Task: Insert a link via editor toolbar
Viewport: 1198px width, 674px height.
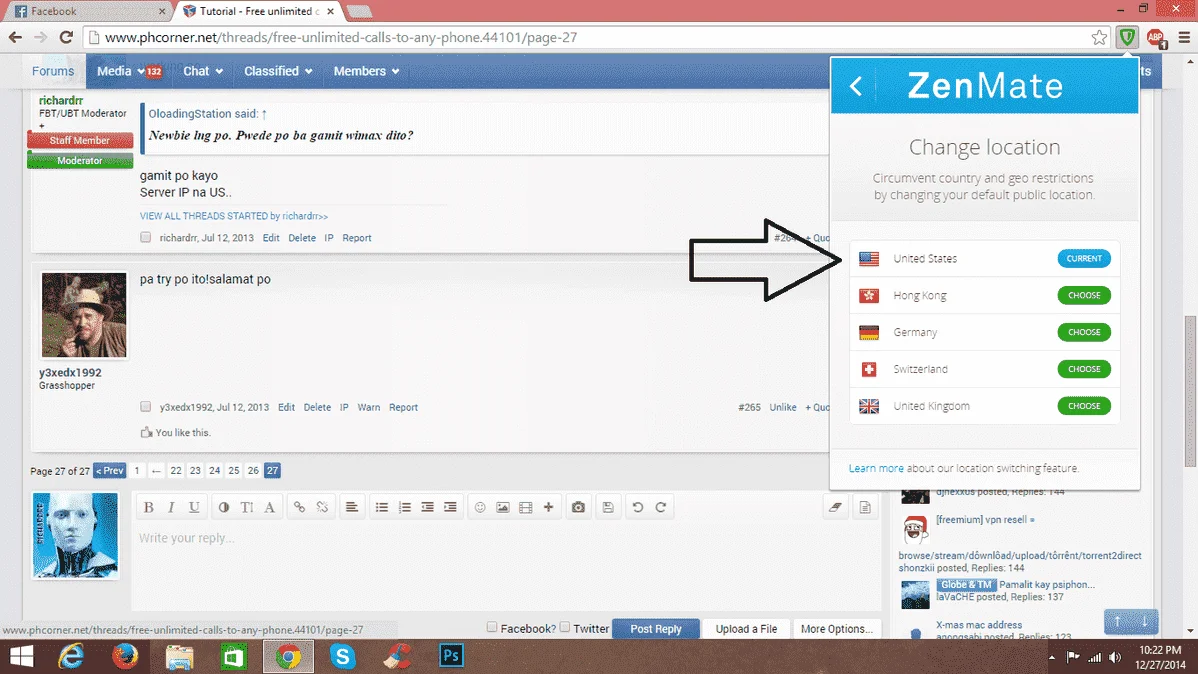Action: 300,507
